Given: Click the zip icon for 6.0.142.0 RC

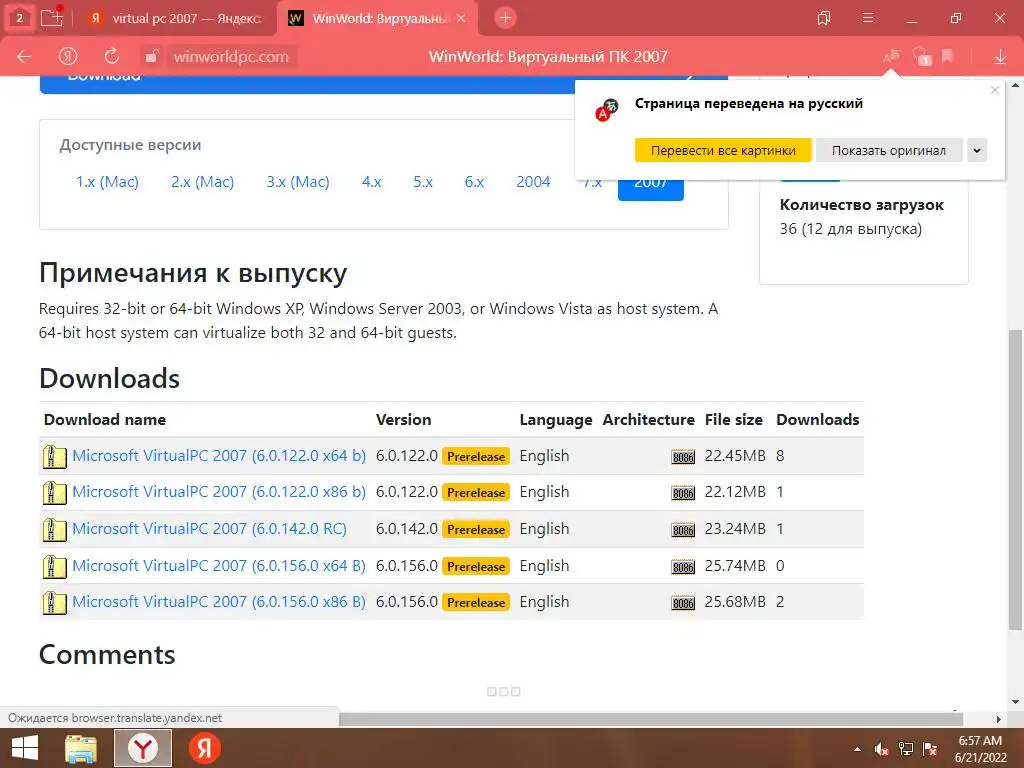Looking at the screenshot, I should point(54,530).
